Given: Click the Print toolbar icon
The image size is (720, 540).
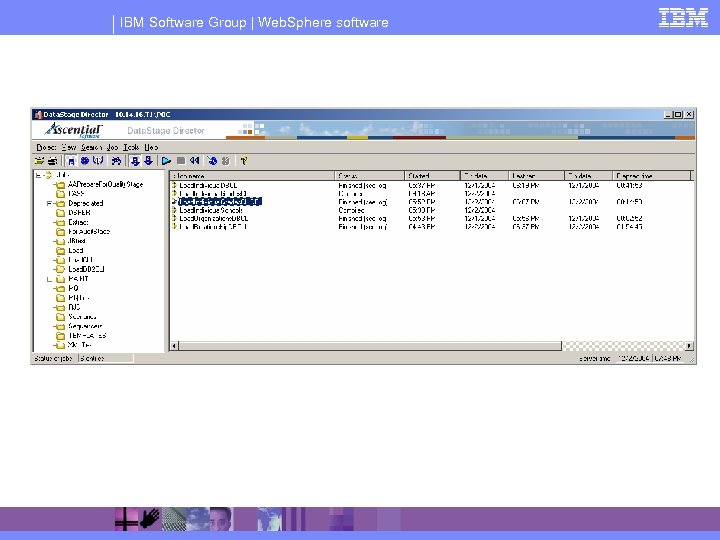Looking at the screenshot, I should click(x=53, y=161).
